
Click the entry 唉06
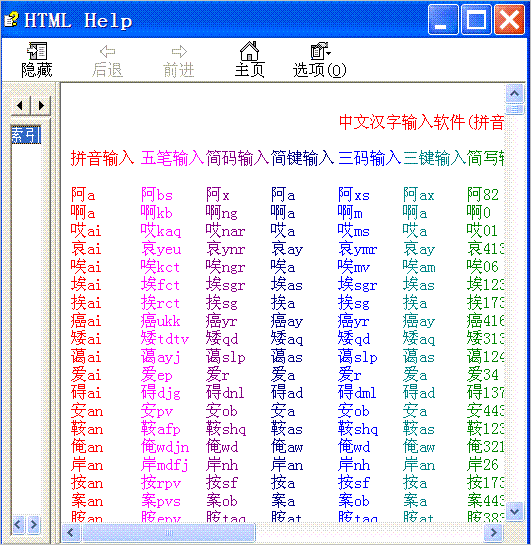coord(483,267)
